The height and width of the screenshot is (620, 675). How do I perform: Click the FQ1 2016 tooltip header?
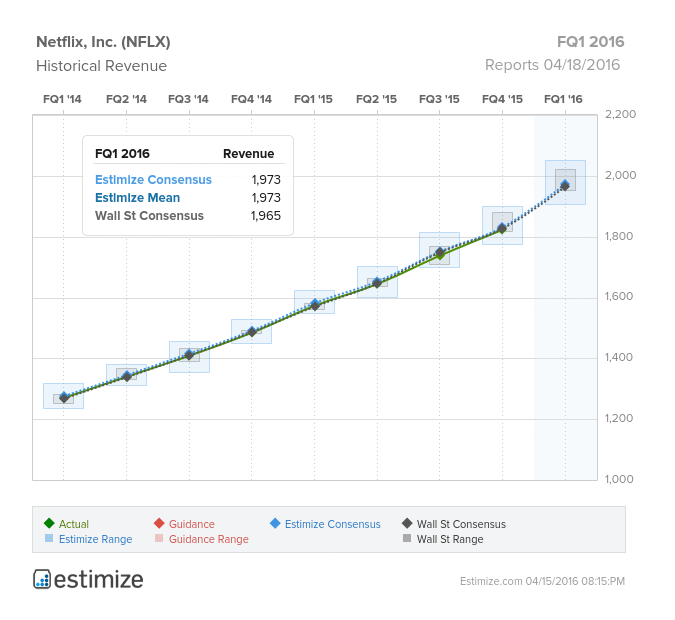point(122,154)
